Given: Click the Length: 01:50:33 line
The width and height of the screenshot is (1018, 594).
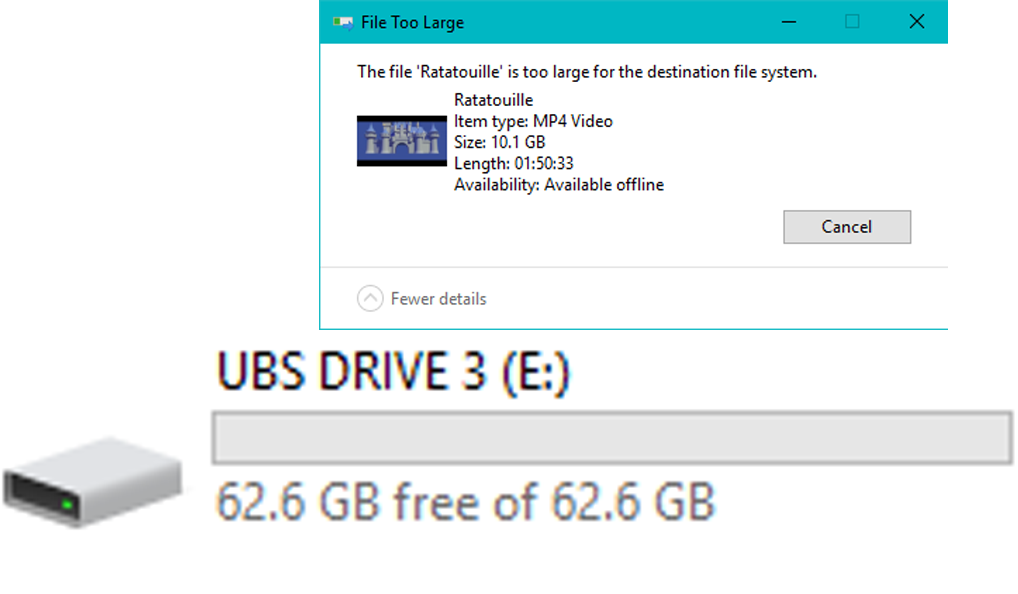Looking at the screenshot, I should 514,164.
